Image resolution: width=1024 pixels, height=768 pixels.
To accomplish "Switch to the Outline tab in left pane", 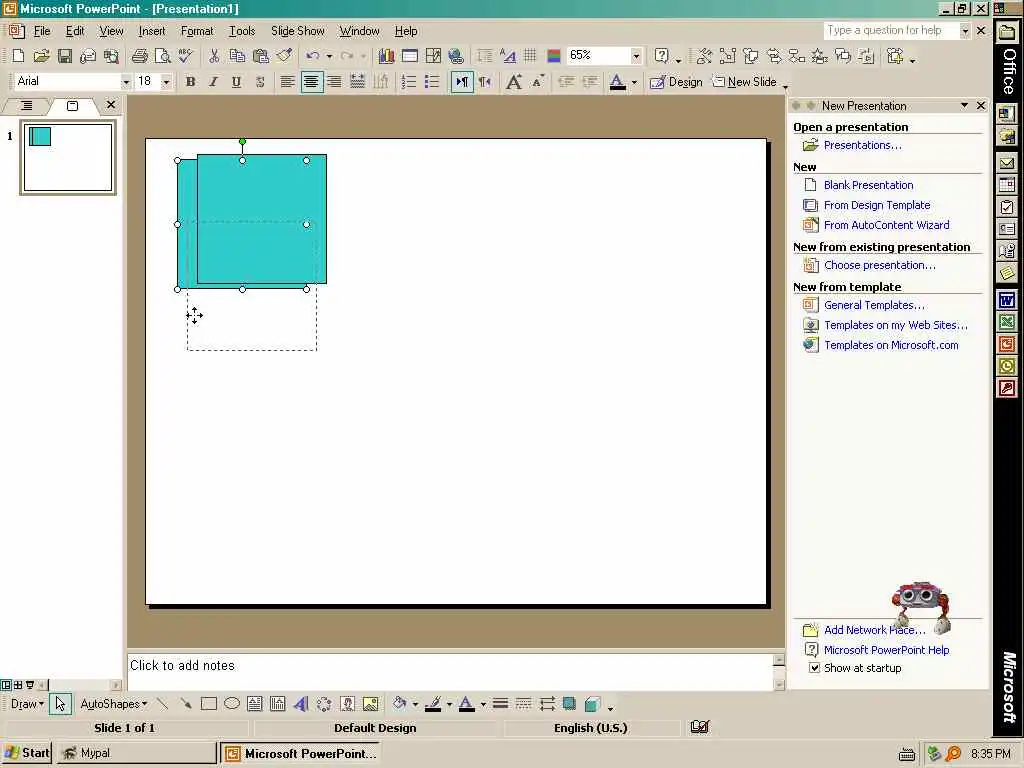I will coord(25,106).
